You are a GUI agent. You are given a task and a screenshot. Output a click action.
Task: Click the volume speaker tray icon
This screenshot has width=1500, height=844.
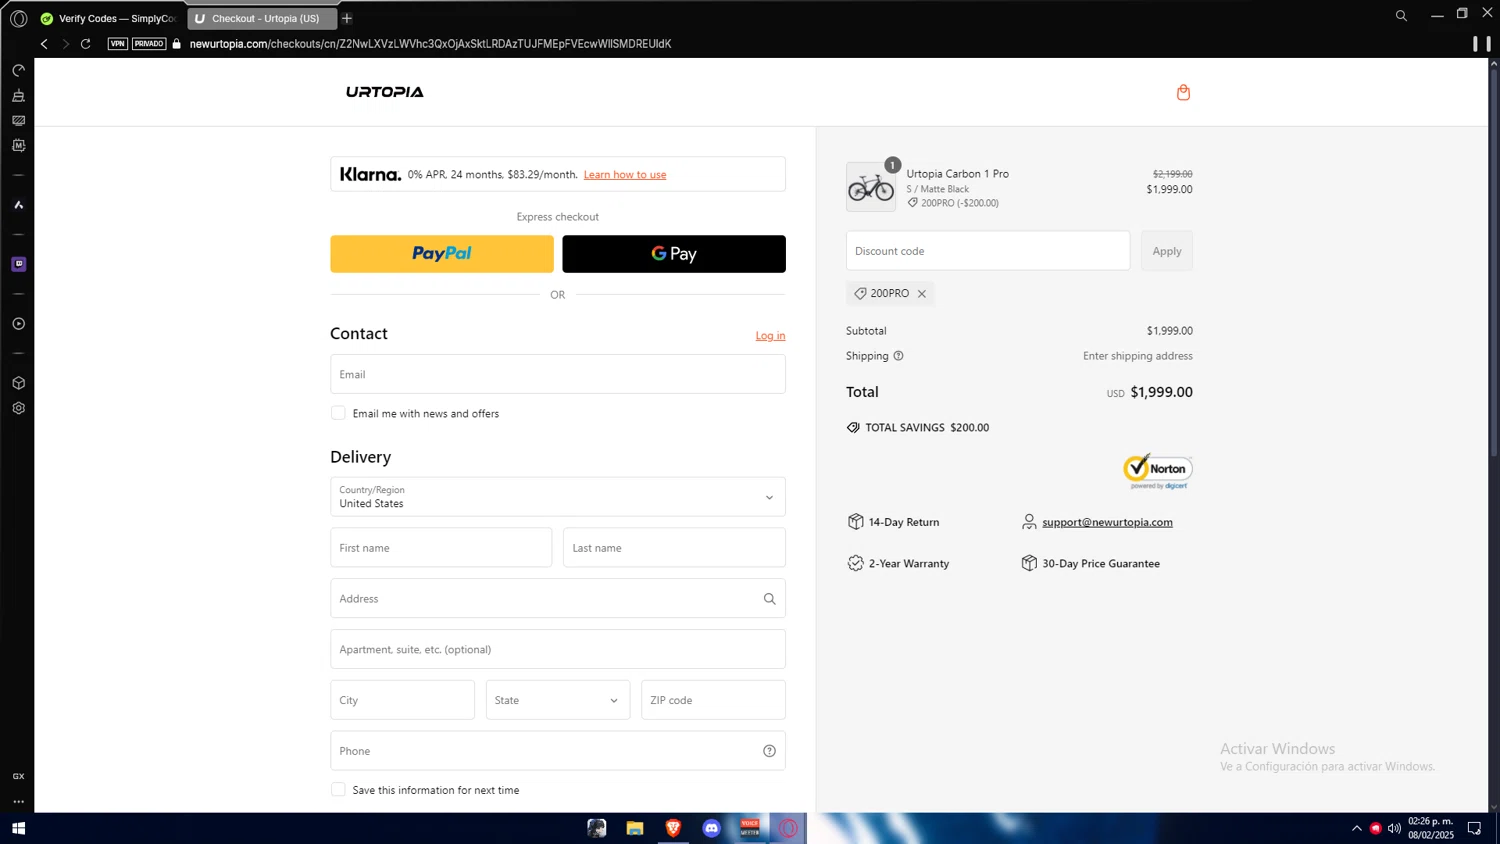coord(1394,828)
